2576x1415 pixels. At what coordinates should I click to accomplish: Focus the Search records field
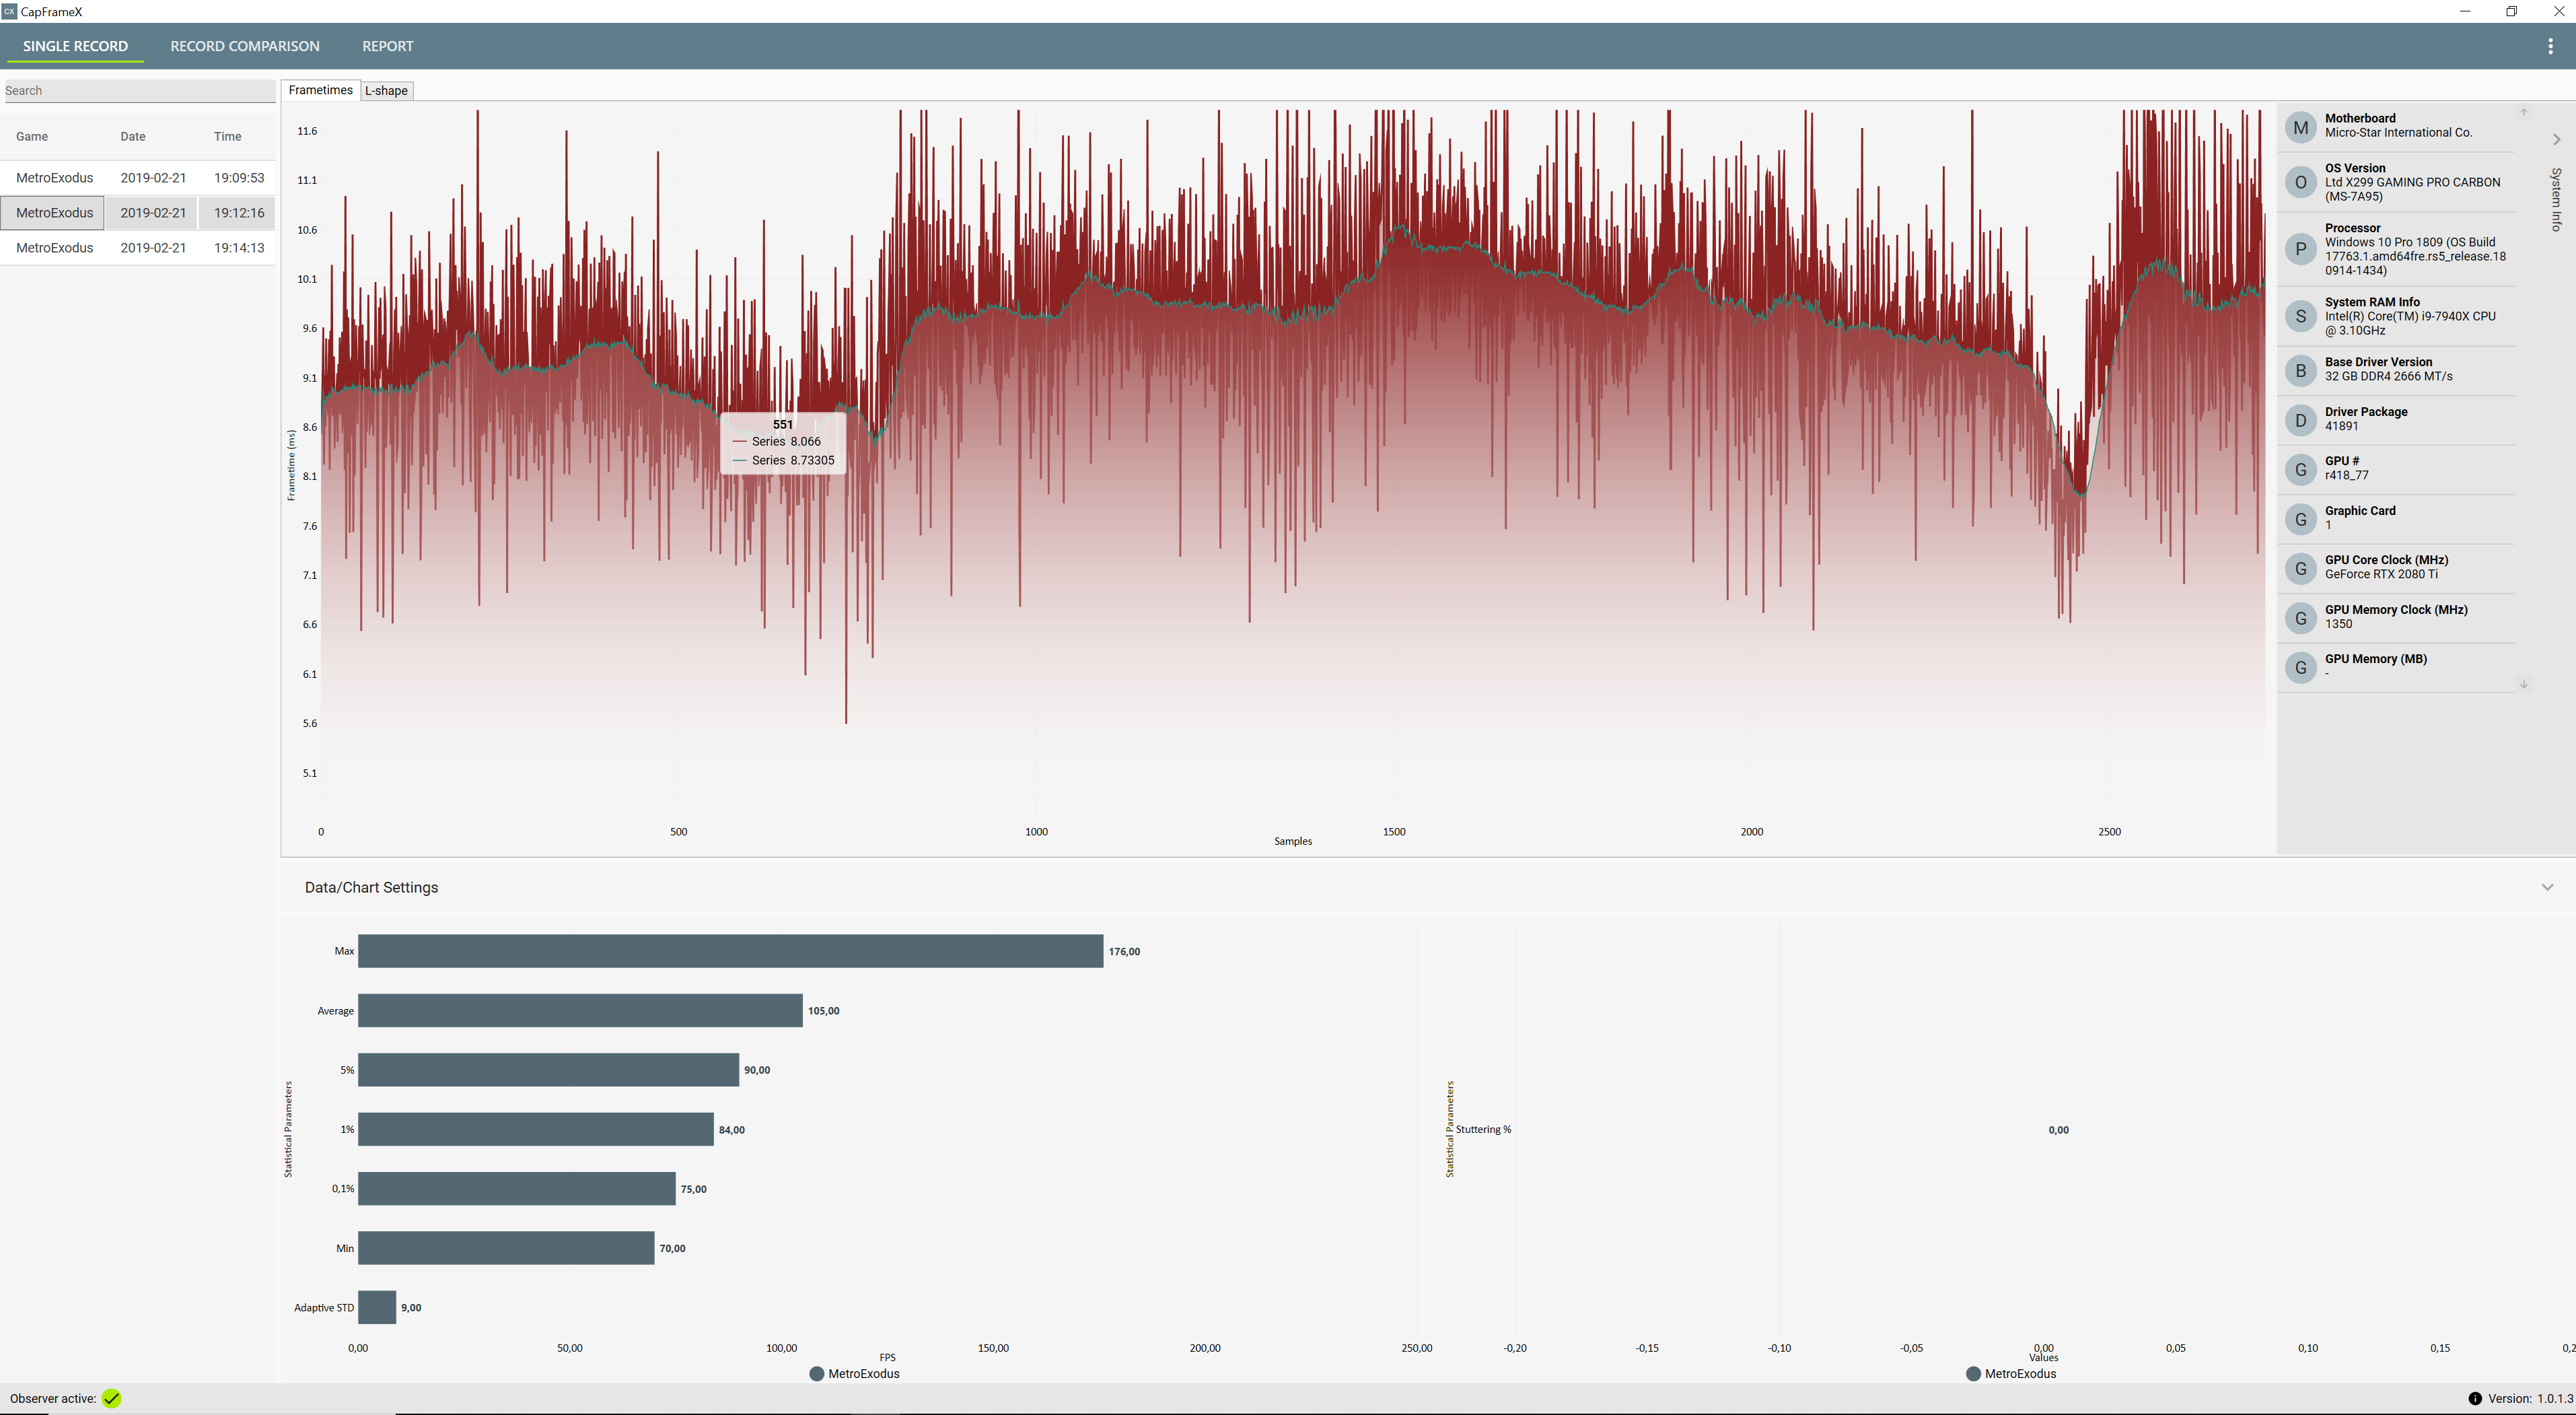coord(139,90)
